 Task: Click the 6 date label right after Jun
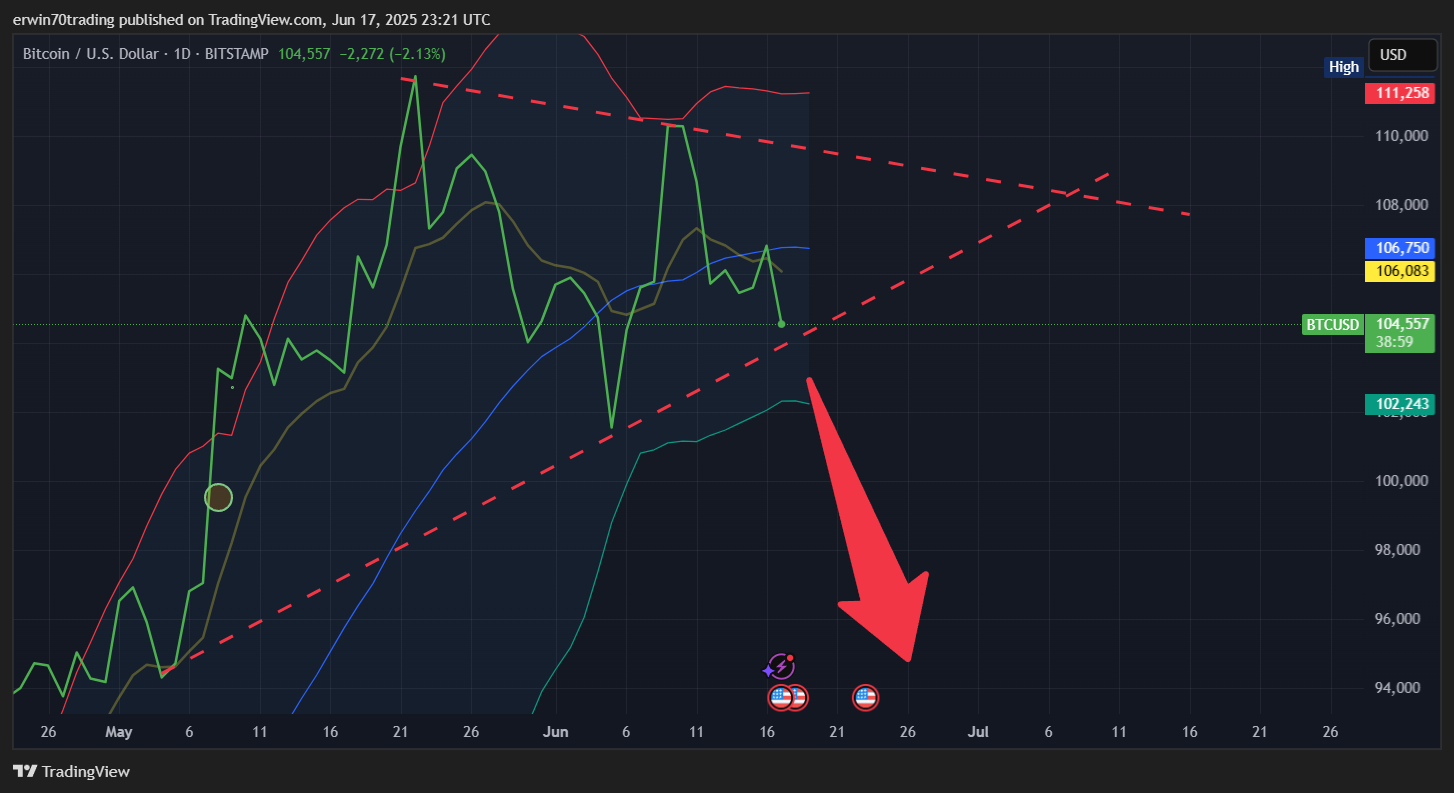pyautogui.click(x=626, y=732)
